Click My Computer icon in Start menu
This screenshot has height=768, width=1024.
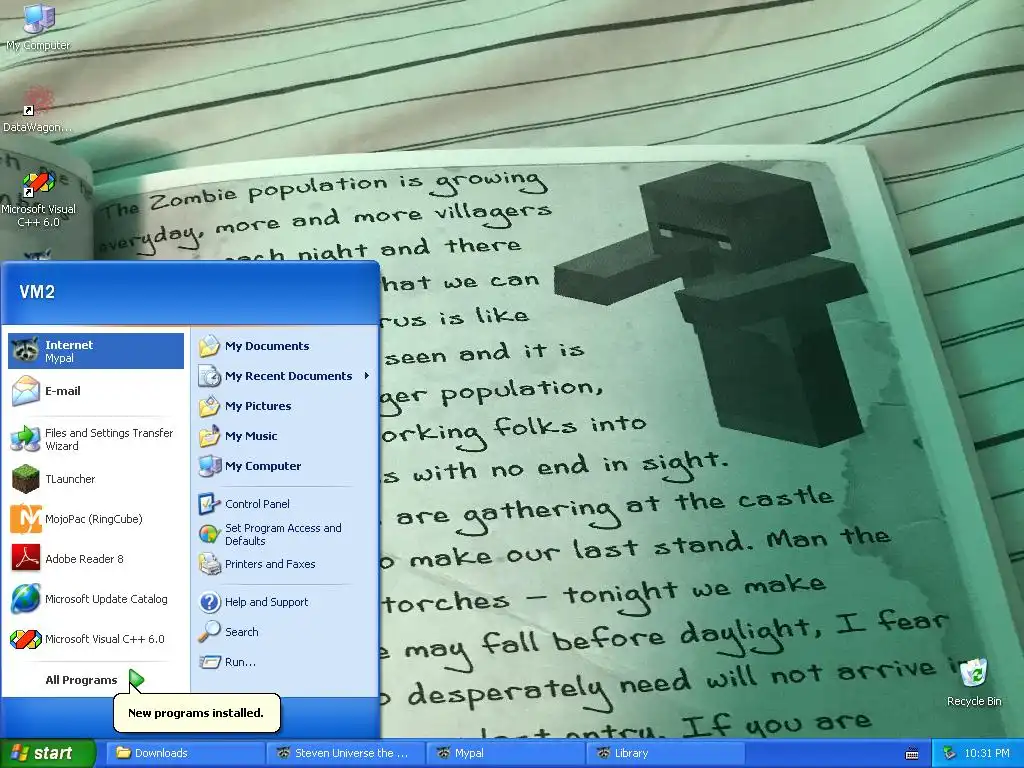[x=210, y=466]
